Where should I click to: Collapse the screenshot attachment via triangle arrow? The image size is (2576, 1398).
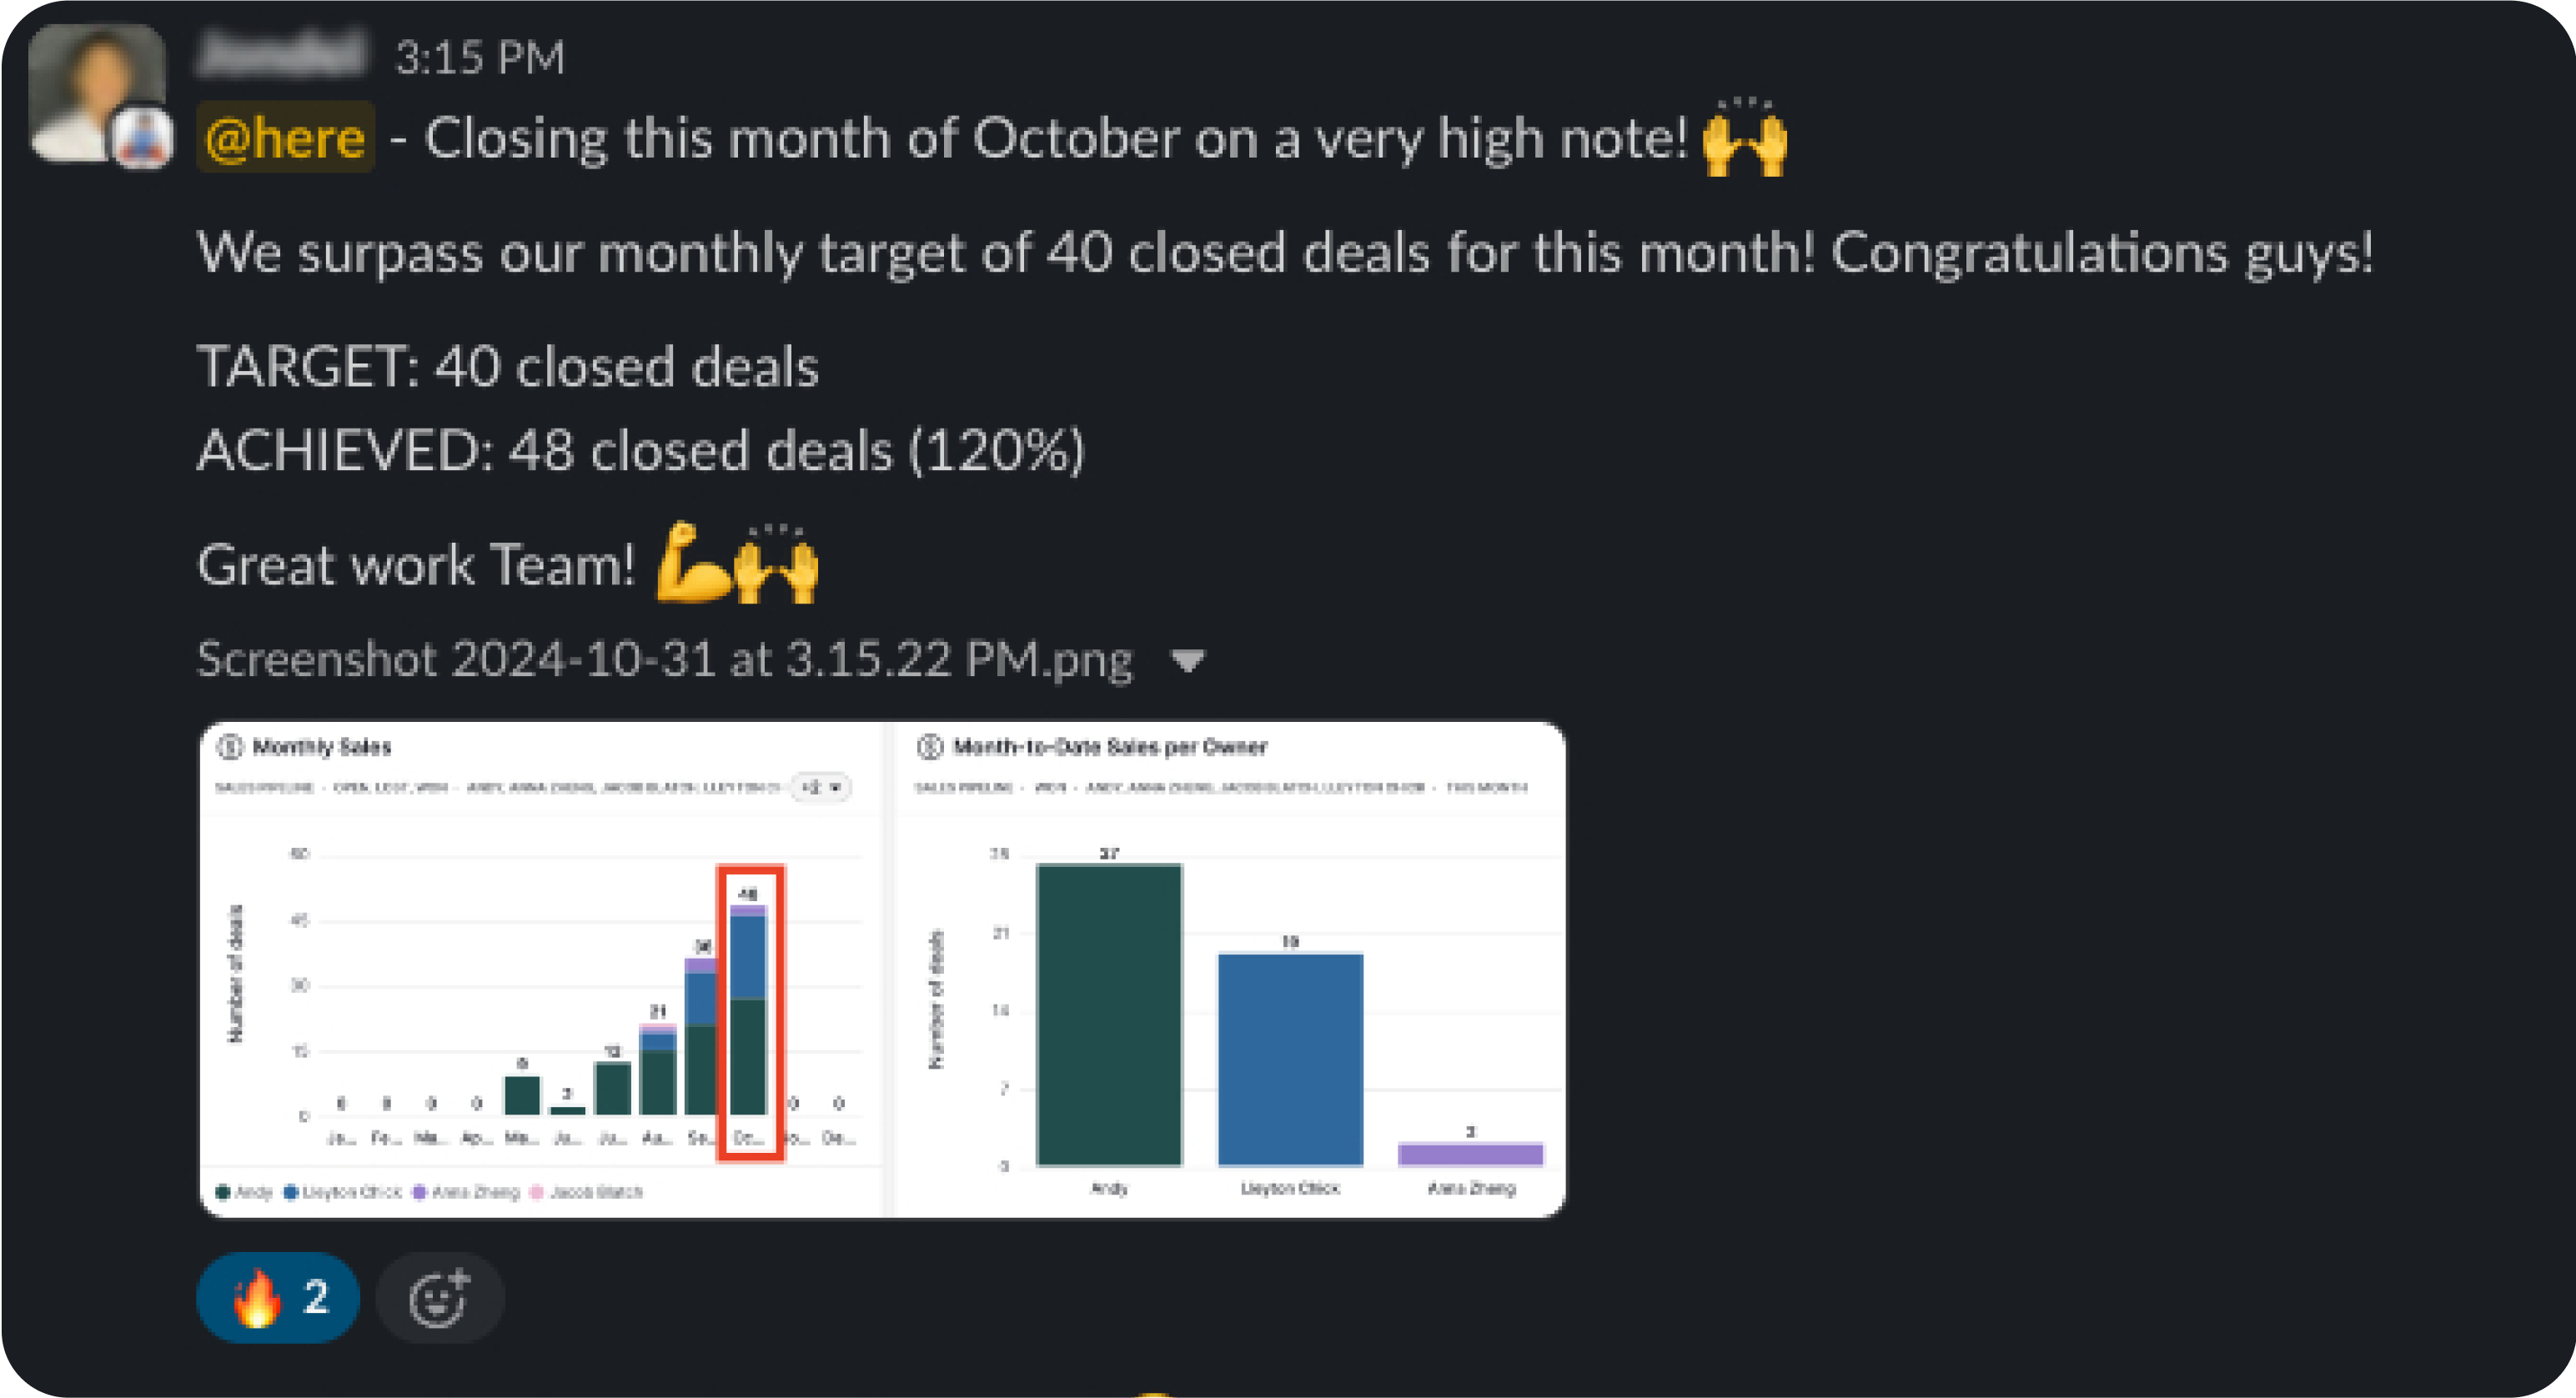tap(1188, 661)
